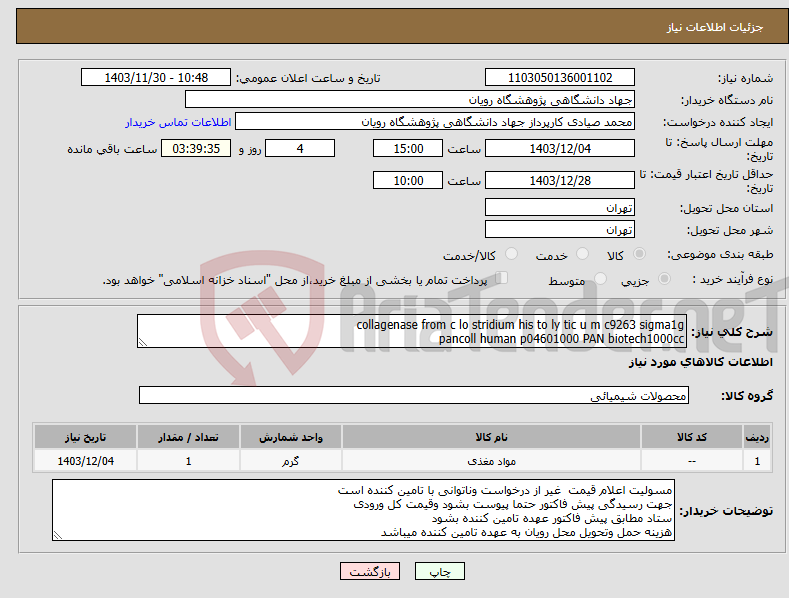Click the product name cell مواد مغذی

click(491, 461)
